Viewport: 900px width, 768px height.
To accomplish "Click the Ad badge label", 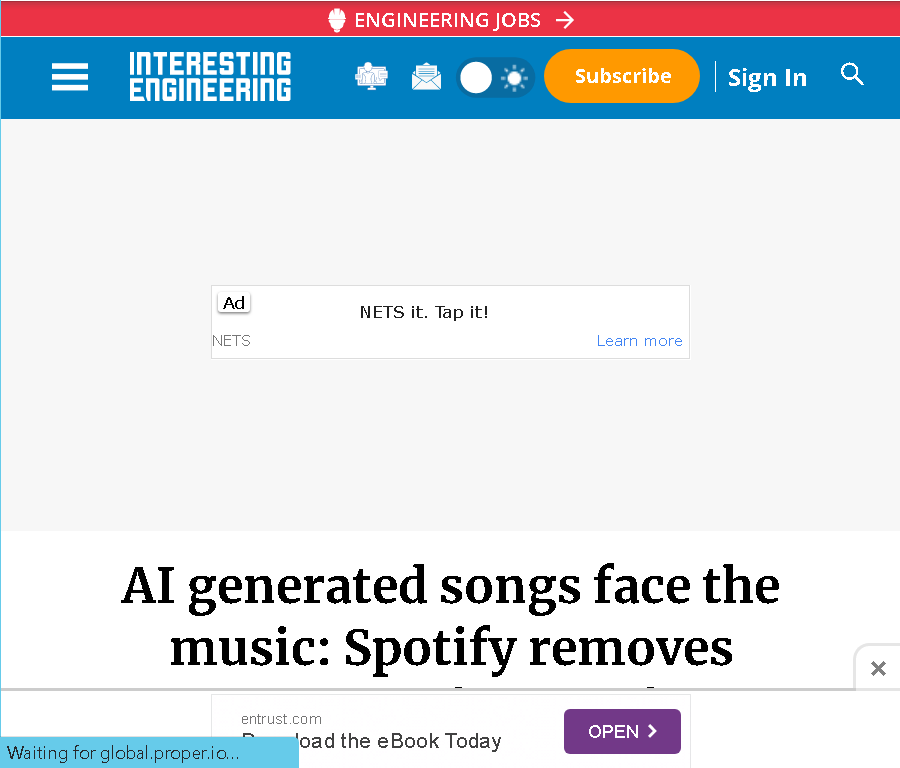I will tap(234, 302).
